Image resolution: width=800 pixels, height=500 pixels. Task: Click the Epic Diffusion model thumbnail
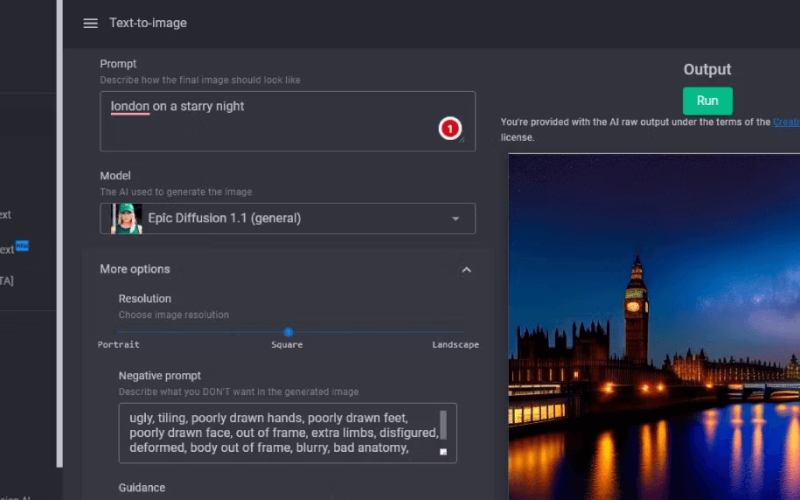point(126,218)
